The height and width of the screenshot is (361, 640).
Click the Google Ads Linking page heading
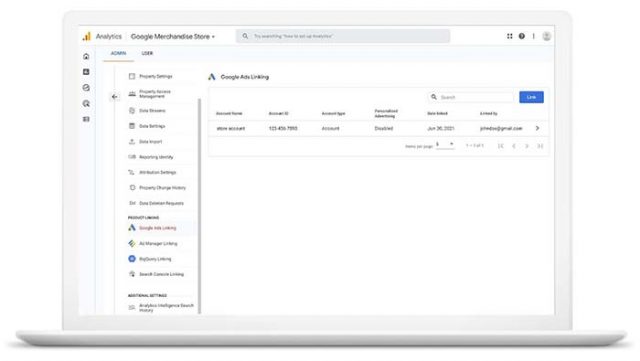[244, 77]
